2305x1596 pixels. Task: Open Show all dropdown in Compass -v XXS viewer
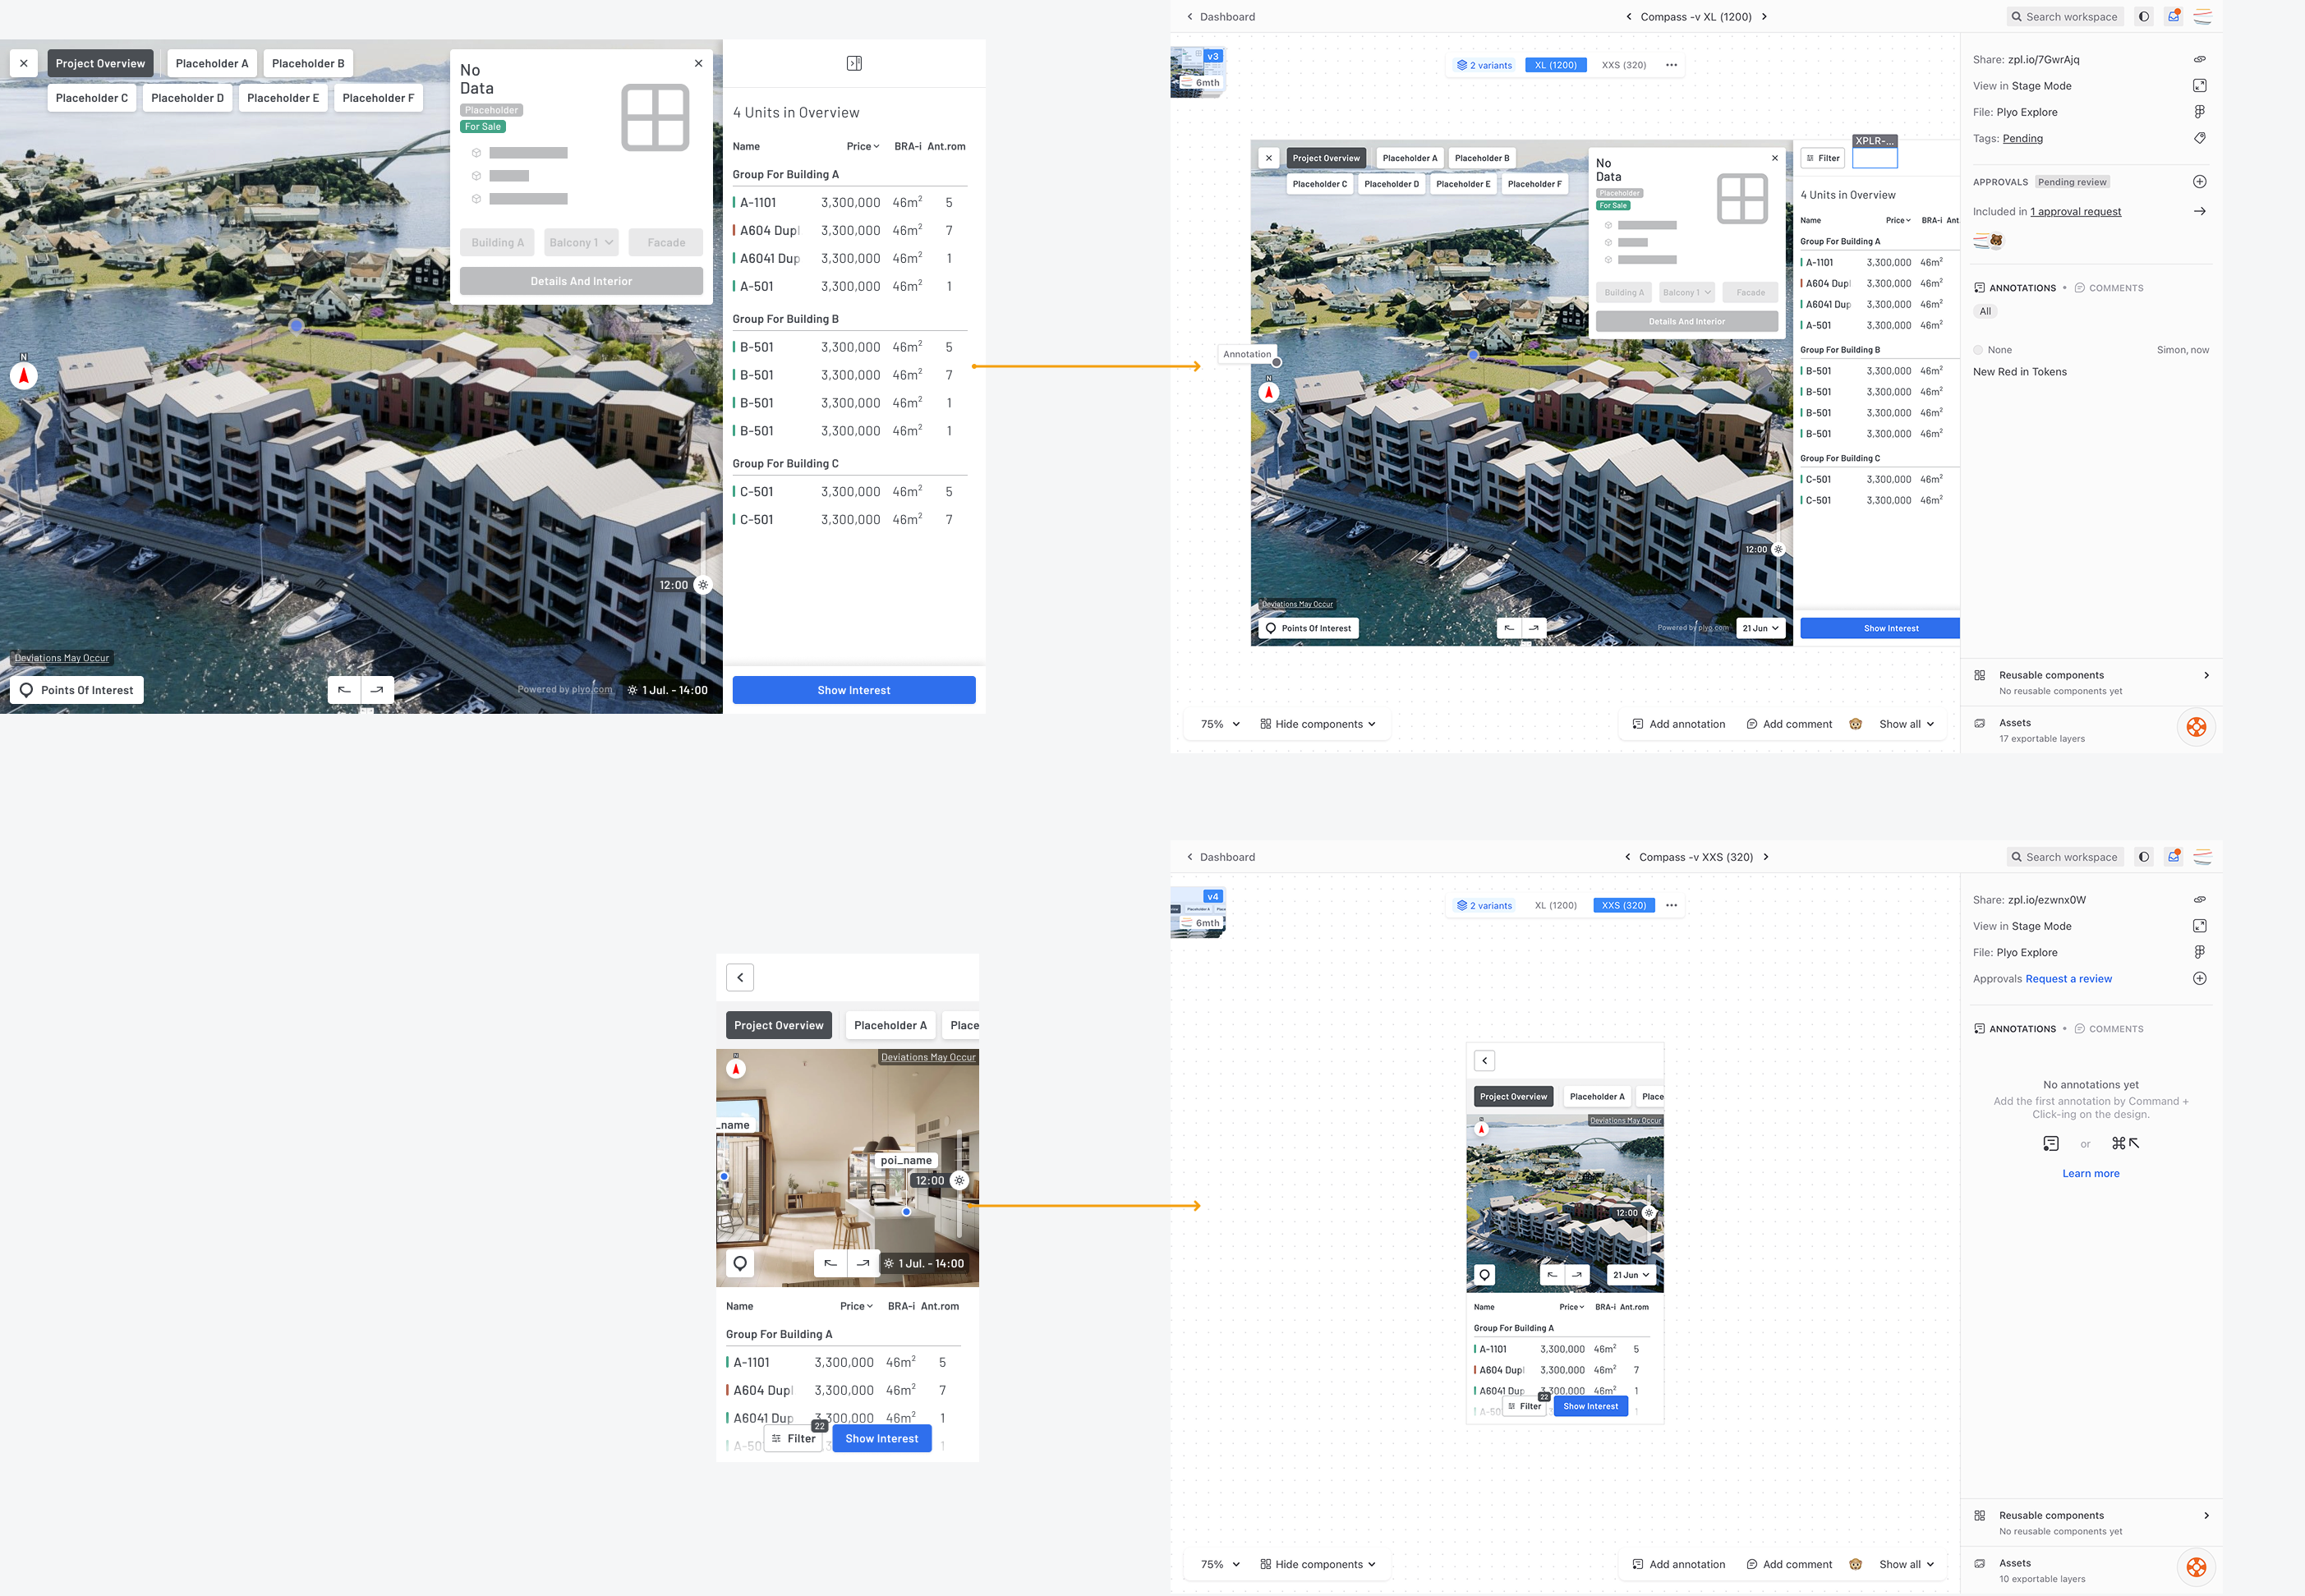(1906, 1564)
